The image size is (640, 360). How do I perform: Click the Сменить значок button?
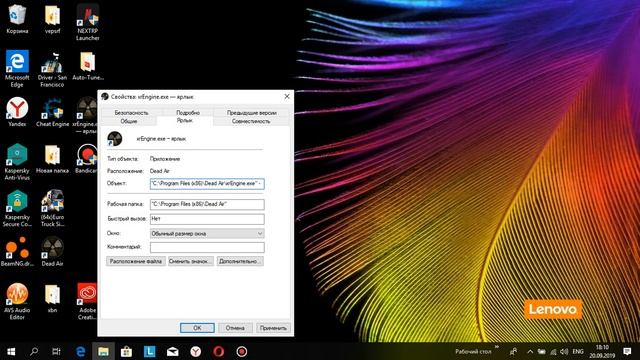click(190, 261)
